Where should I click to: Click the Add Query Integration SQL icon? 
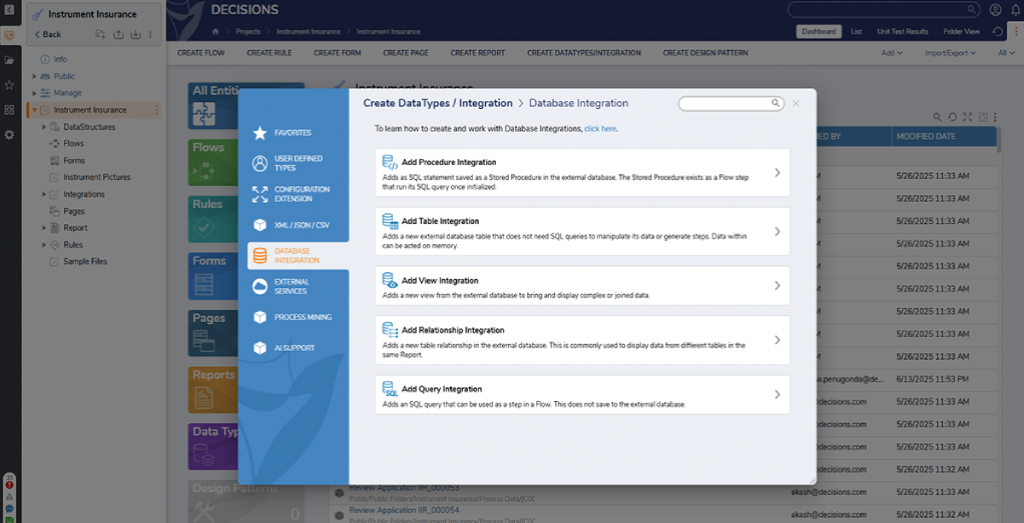pyautogui.click(x=390, y=389)
